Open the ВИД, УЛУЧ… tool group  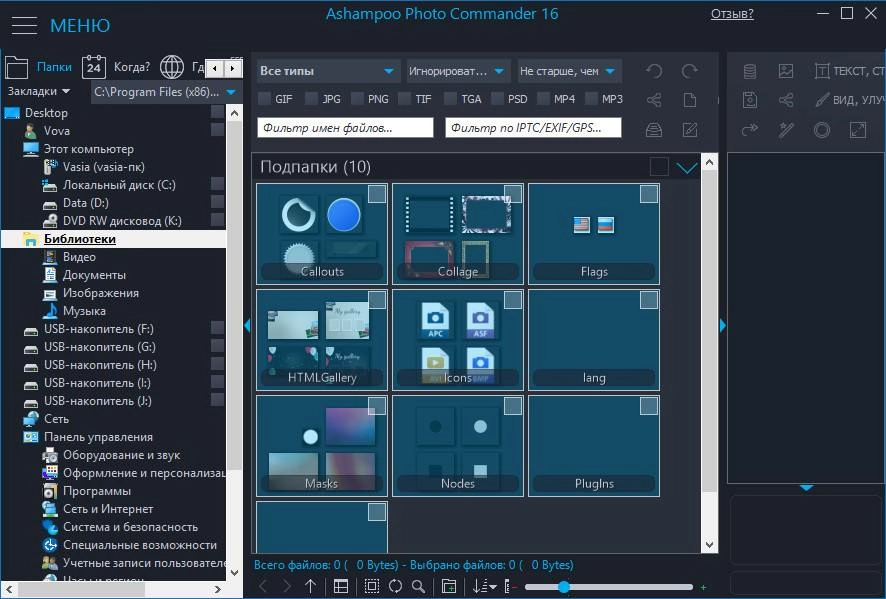(849, 100)
